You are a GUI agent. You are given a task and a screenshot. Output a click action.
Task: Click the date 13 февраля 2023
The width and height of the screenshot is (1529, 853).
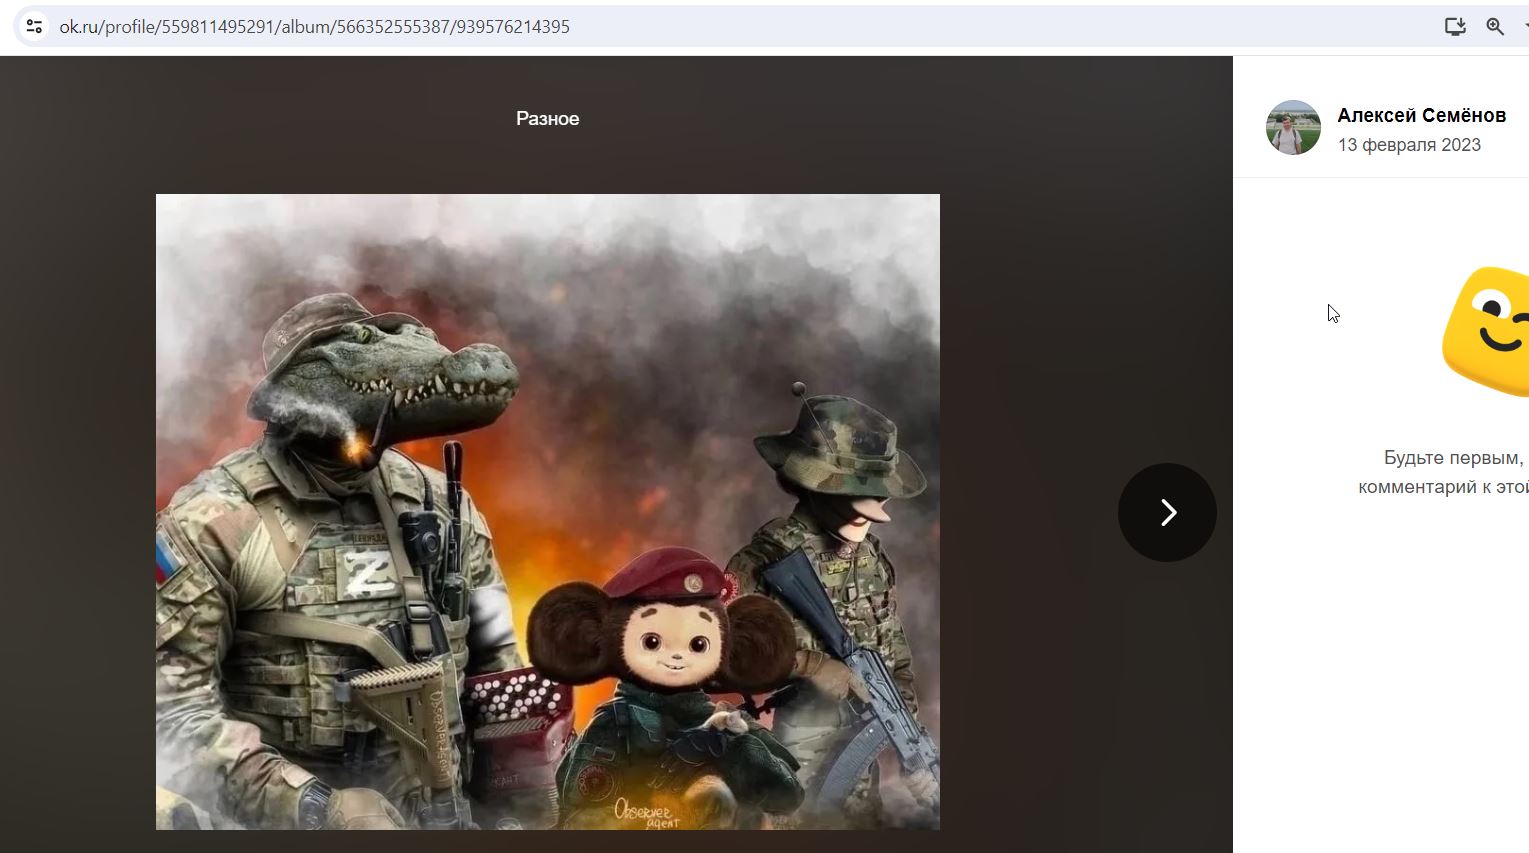coord(1409,145)
